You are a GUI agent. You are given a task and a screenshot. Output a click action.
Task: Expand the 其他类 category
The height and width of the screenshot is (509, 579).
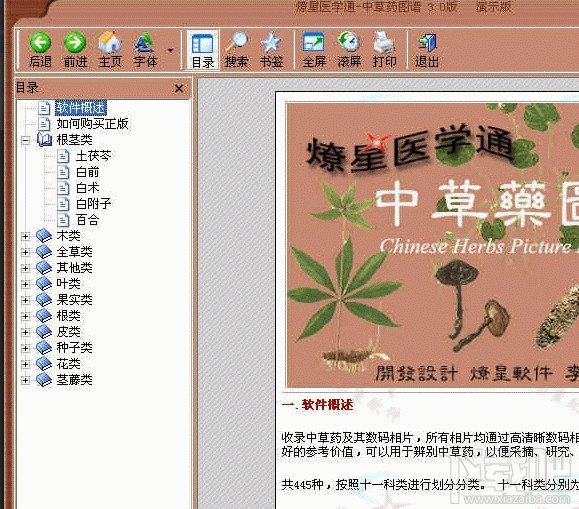click(25, 268)
